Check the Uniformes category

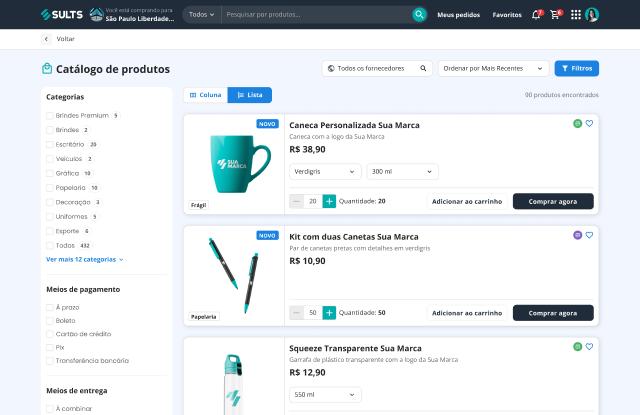pos(50,217)
